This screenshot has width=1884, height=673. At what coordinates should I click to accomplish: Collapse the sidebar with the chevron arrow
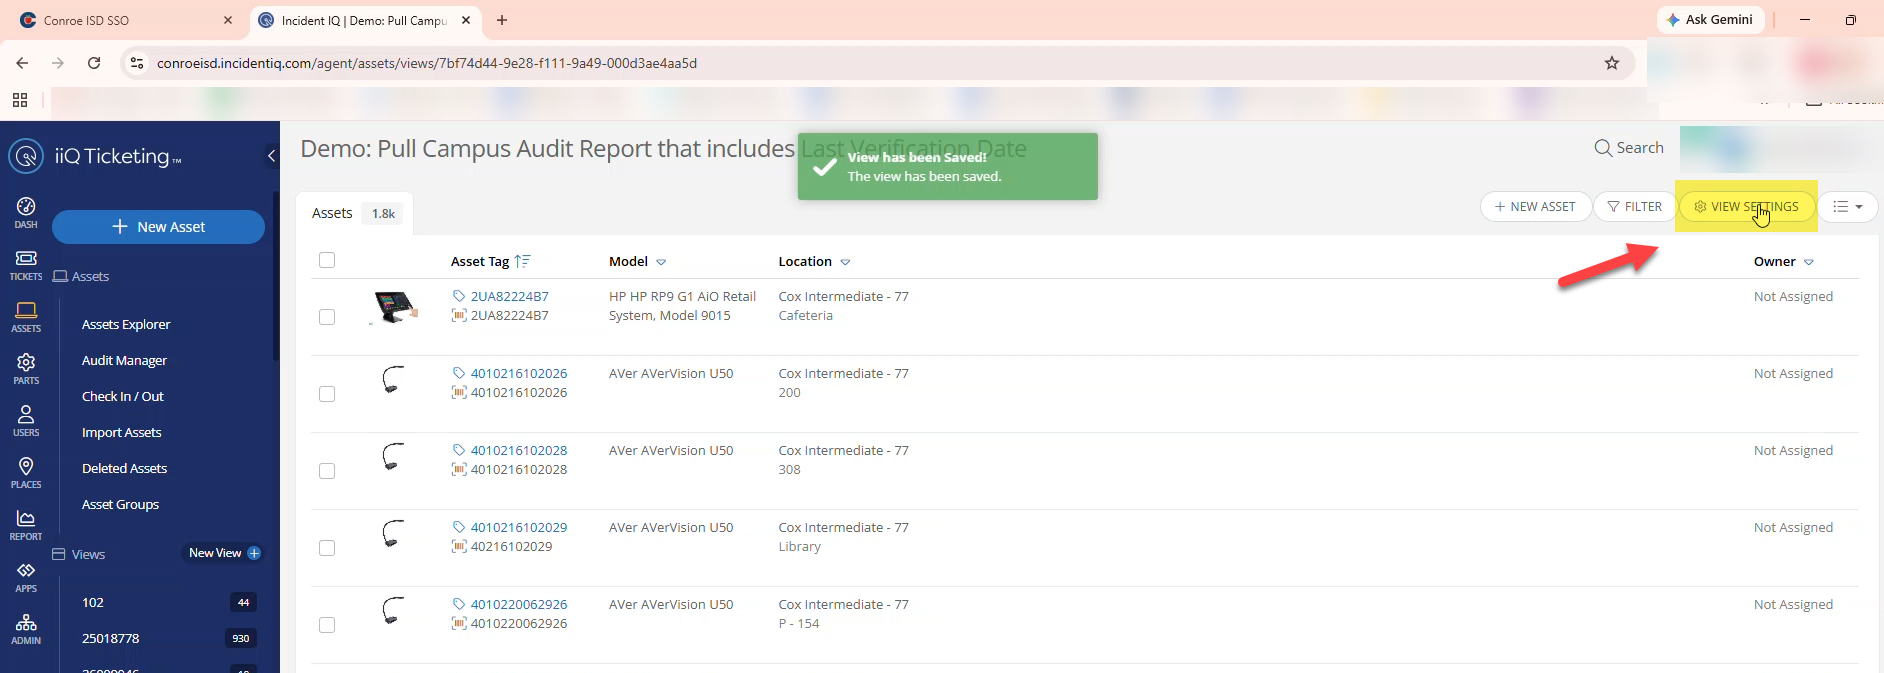pyautogui.click(x=271, y=156)
